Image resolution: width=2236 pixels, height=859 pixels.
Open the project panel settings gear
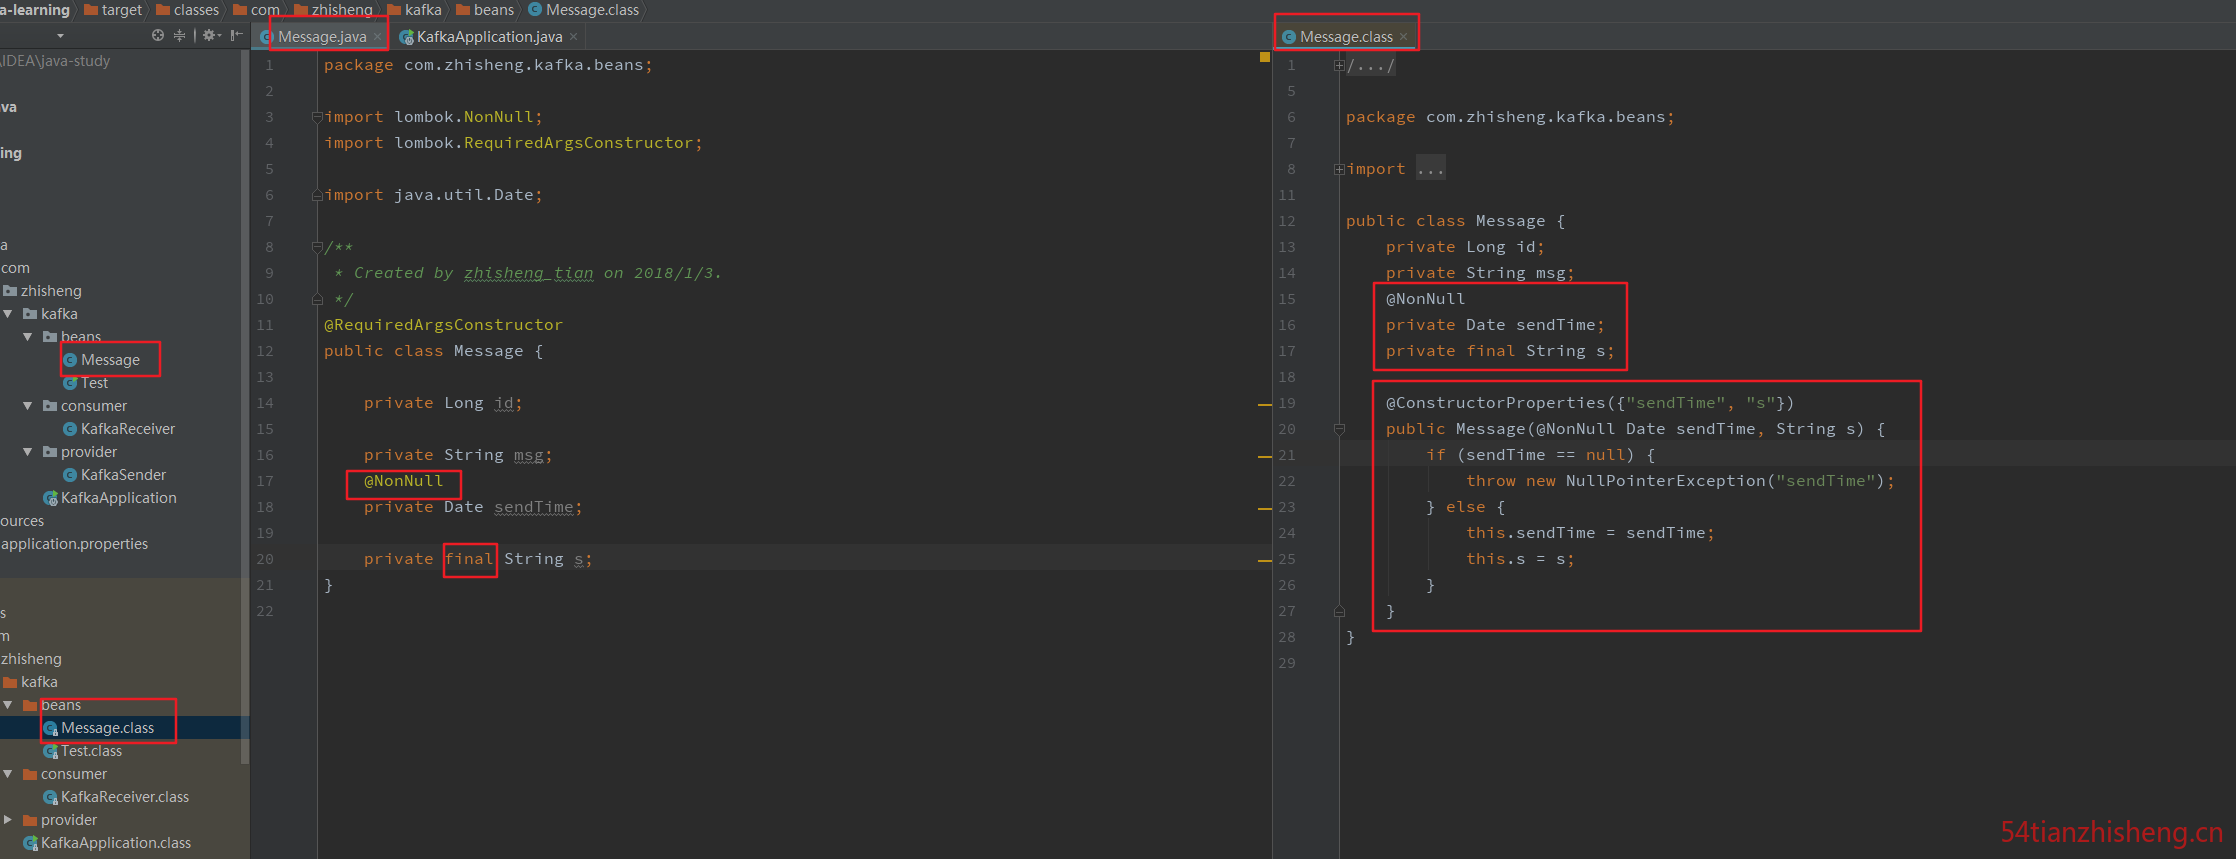click(210, 35)
